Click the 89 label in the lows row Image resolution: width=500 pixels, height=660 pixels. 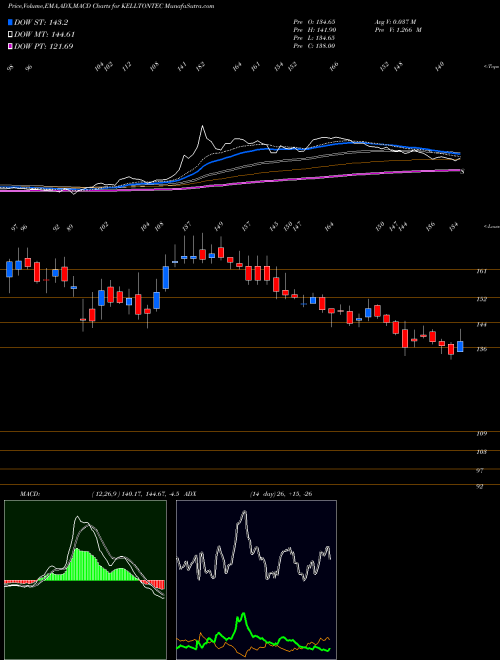[70, 228]
